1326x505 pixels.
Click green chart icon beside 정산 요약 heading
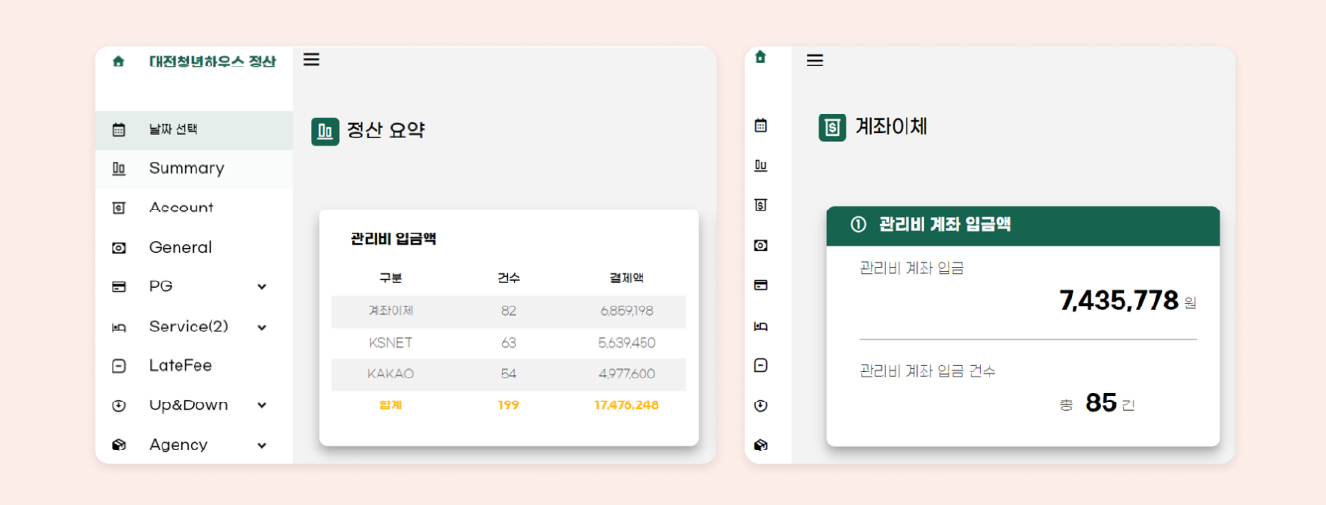[x=325, y=131]
